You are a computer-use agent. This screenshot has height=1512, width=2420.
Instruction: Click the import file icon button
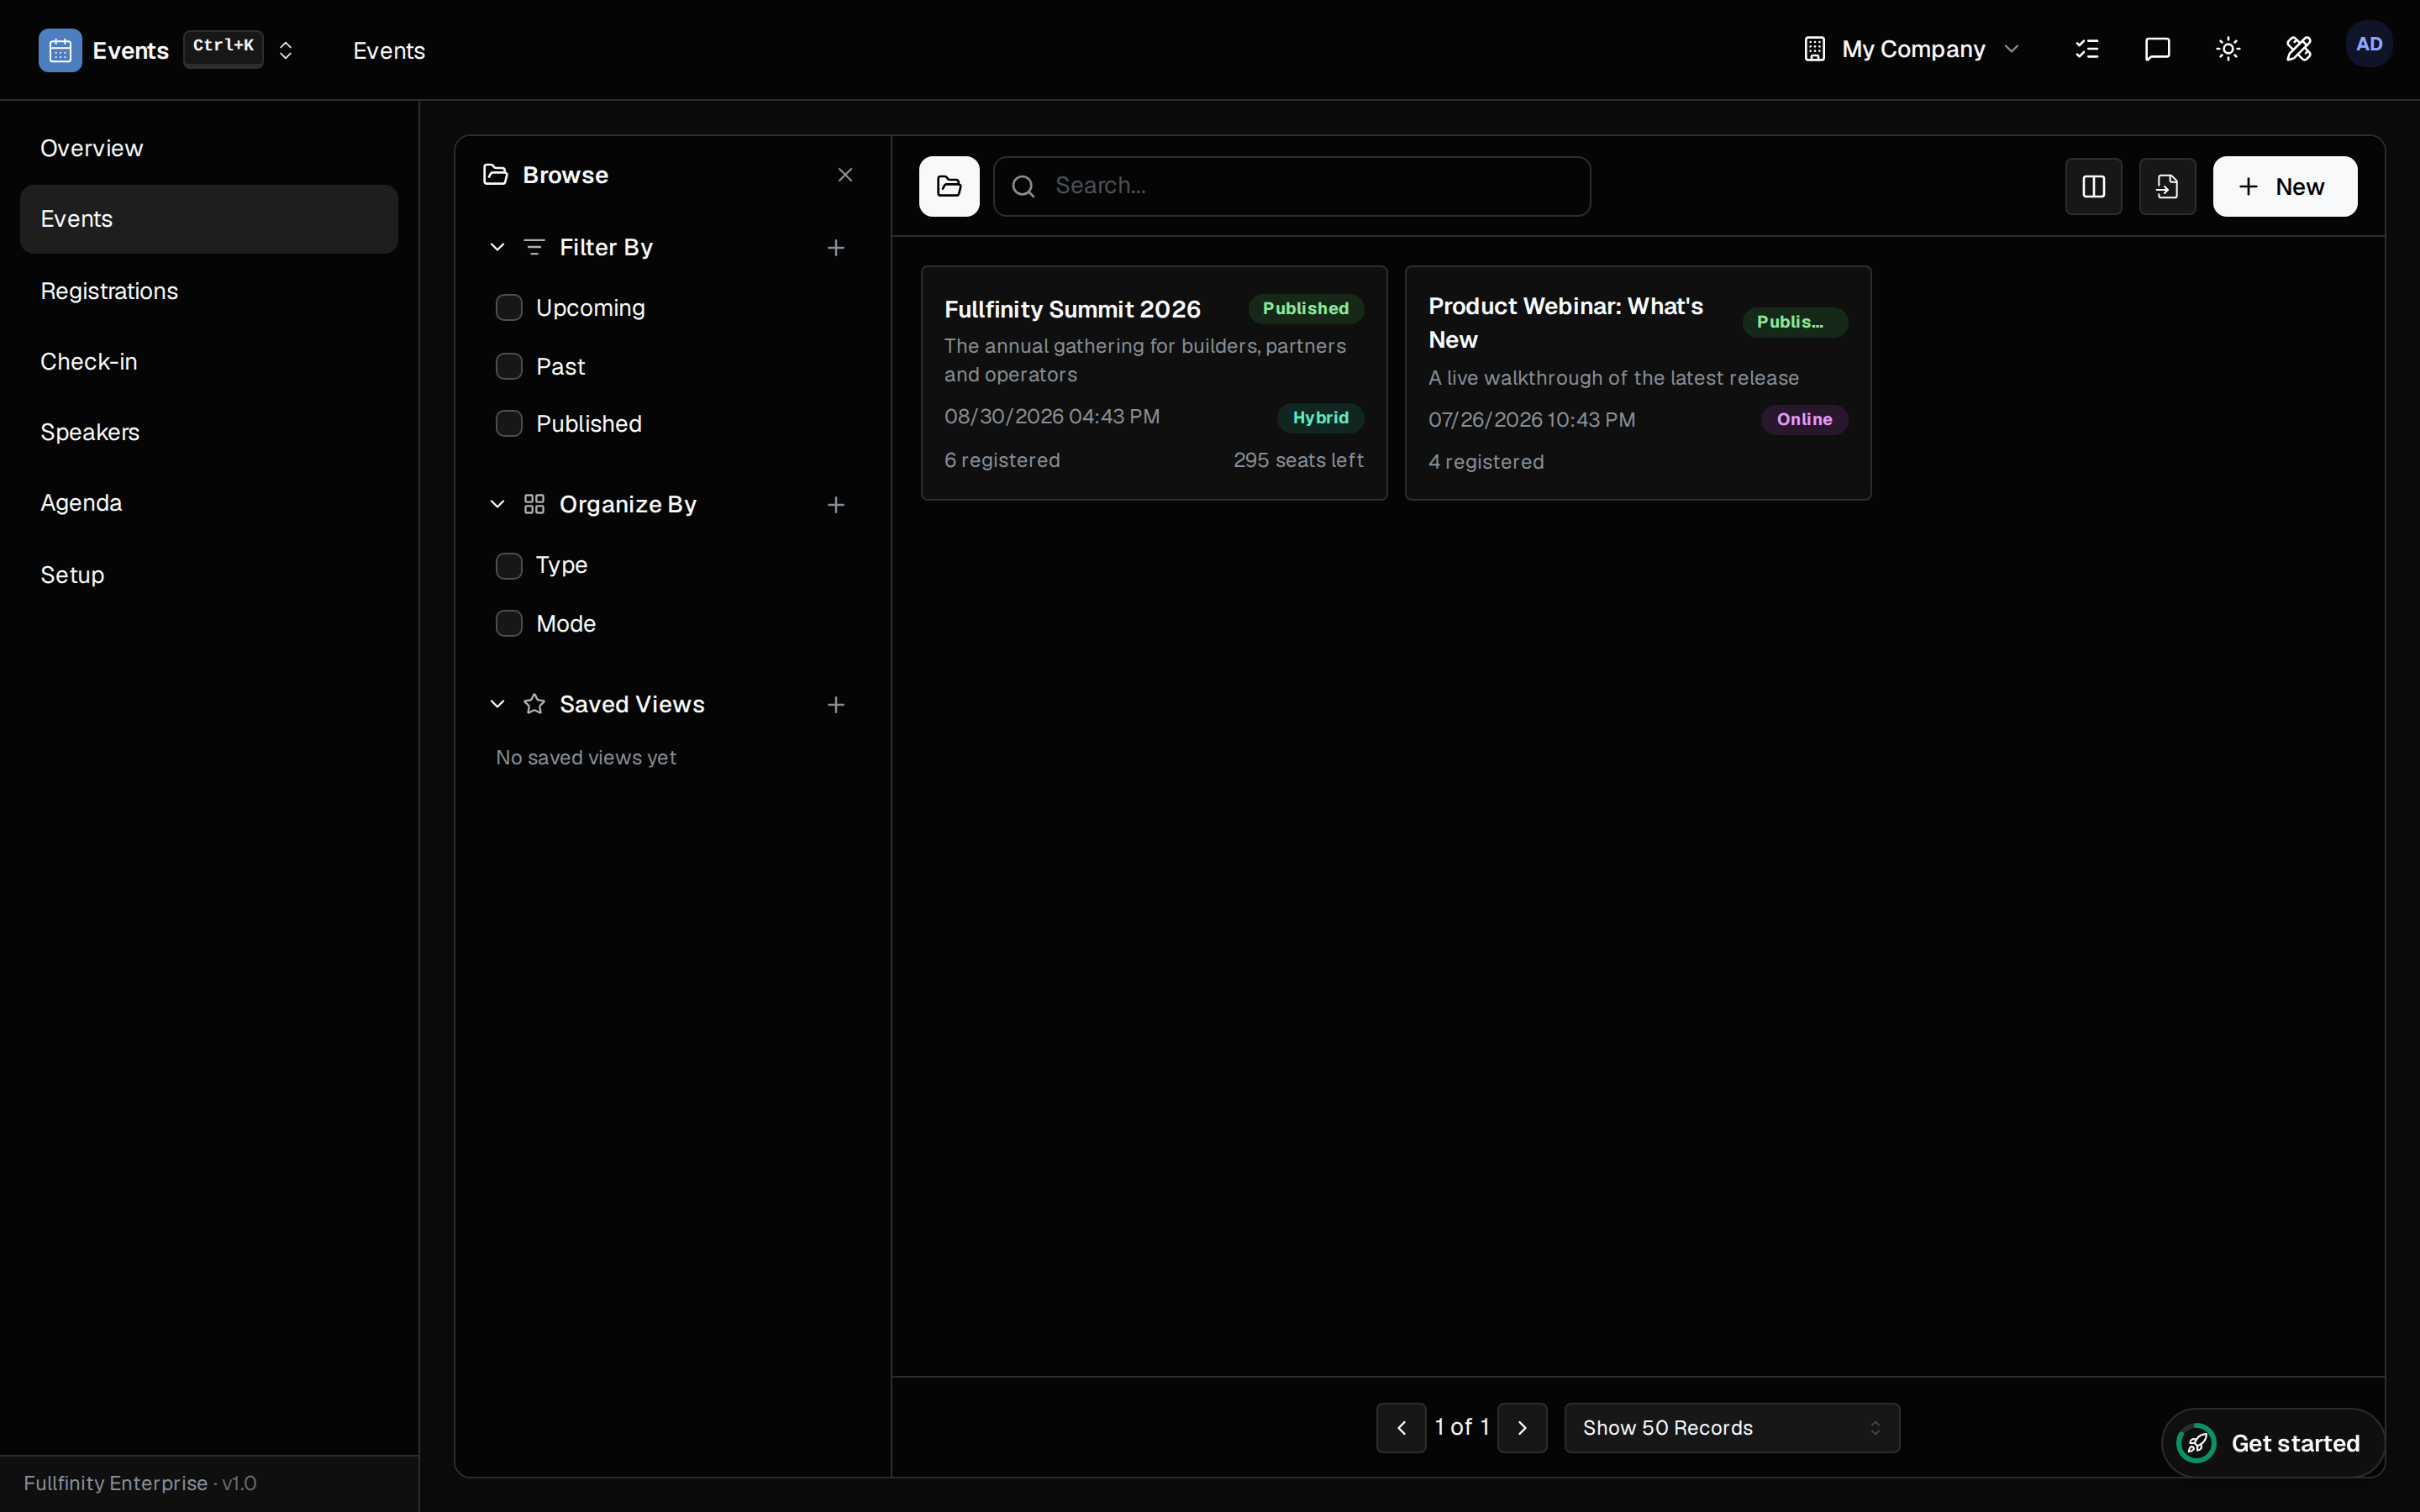(2167, 186)
